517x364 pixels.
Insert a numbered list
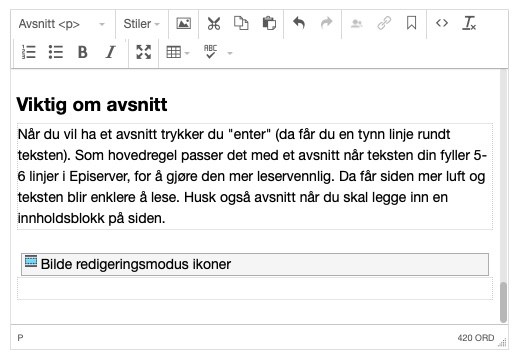click(29, 52)
